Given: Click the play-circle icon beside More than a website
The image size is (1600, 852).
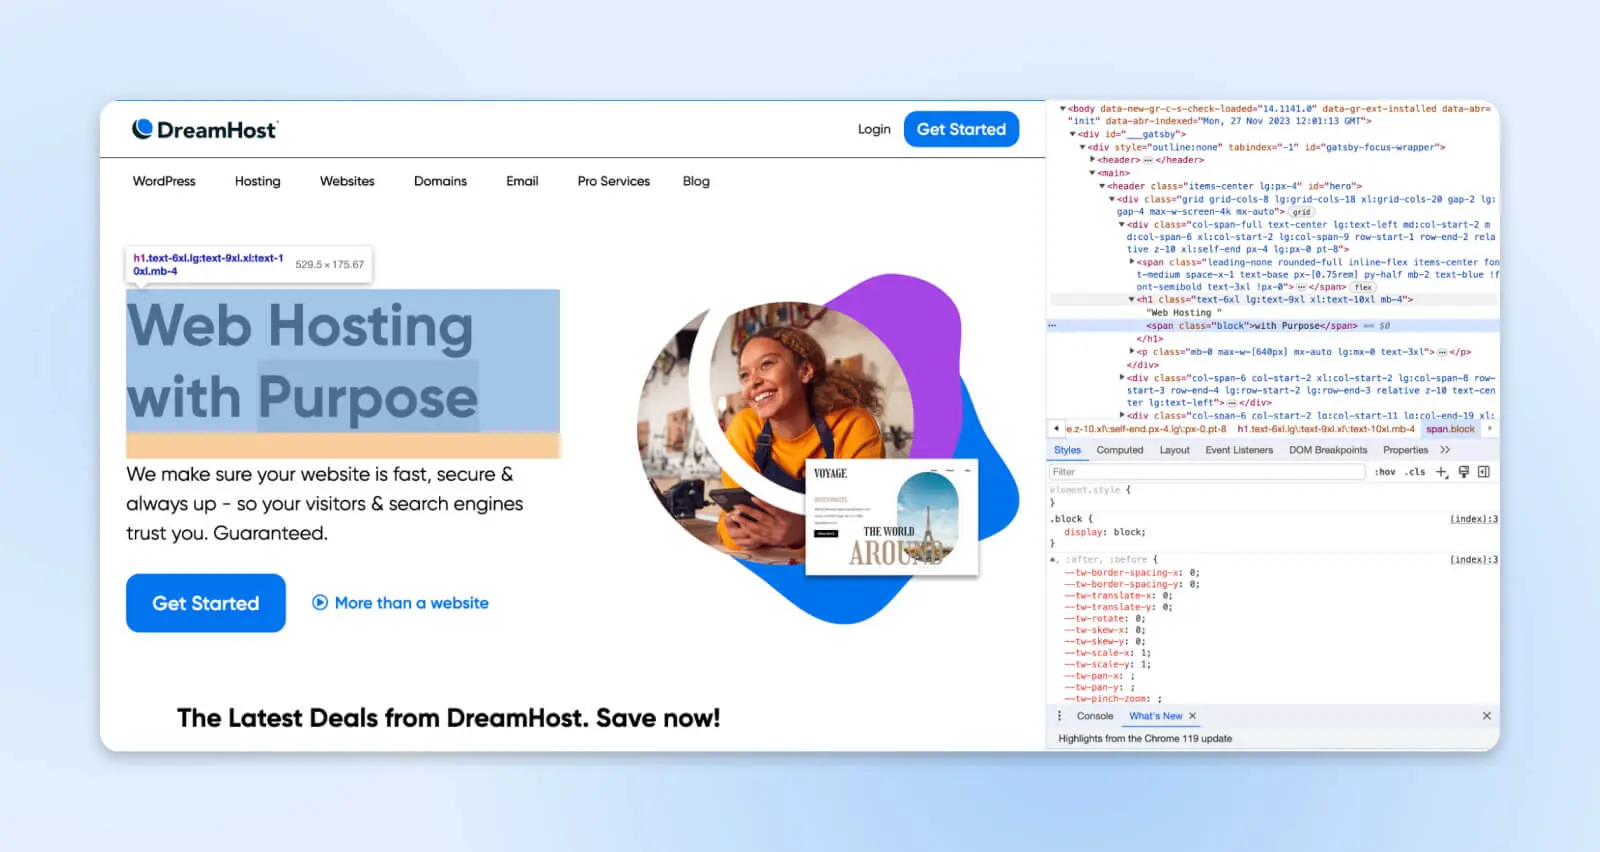Looking at the screenshot, I should pos(320,602).
